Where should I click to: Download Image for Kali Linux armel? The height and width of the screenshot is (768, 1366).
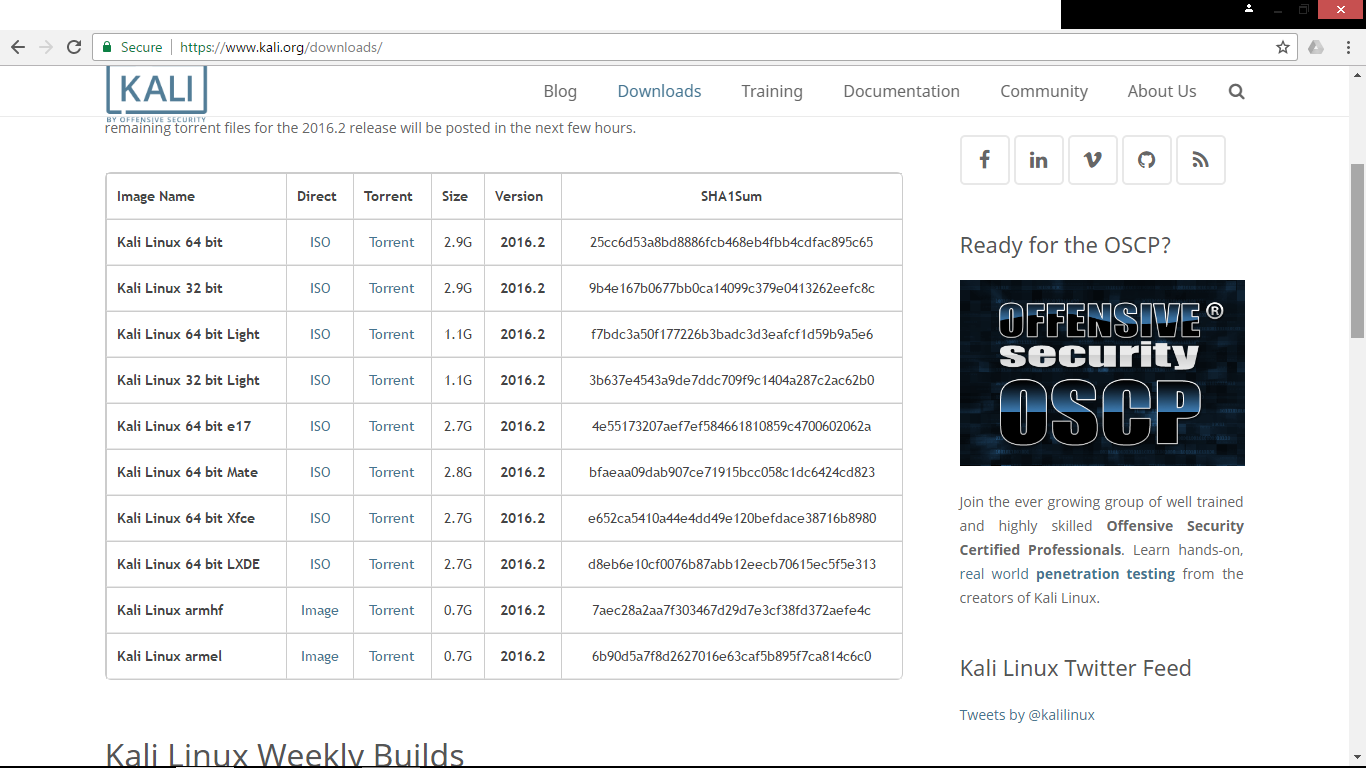[320, 656]
